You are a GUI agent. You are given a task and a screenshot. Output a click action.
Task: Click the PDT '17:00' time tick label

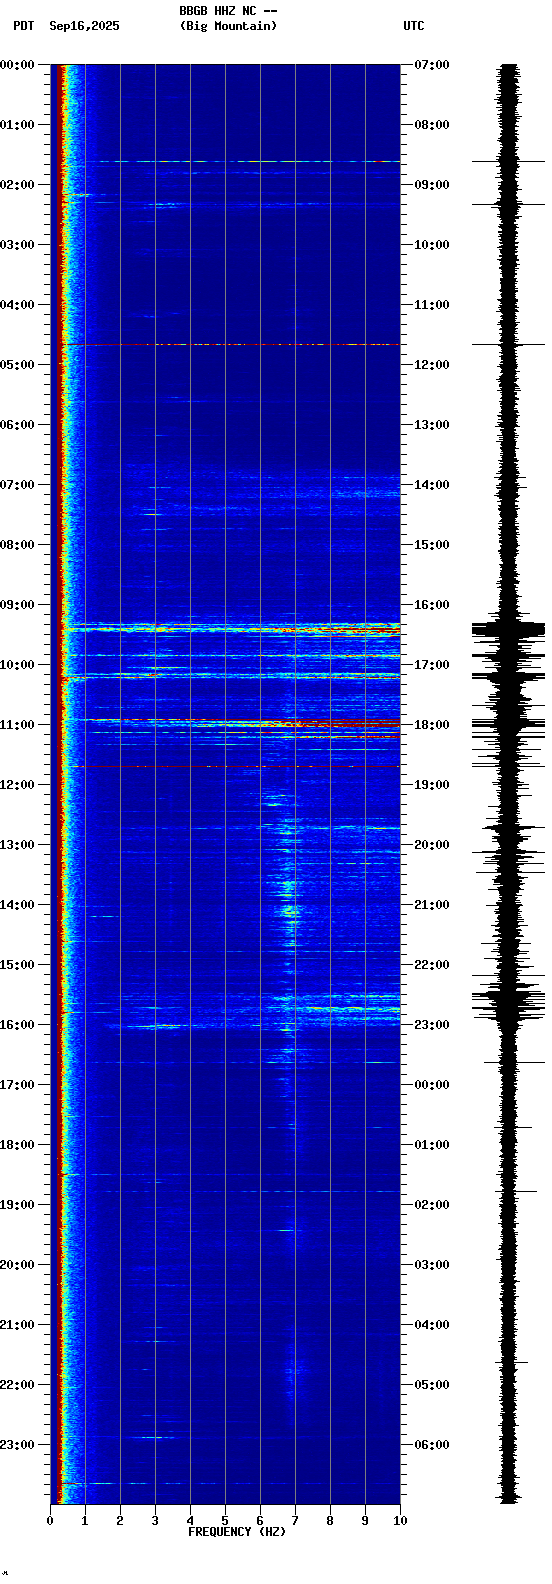coord(17,1085)
